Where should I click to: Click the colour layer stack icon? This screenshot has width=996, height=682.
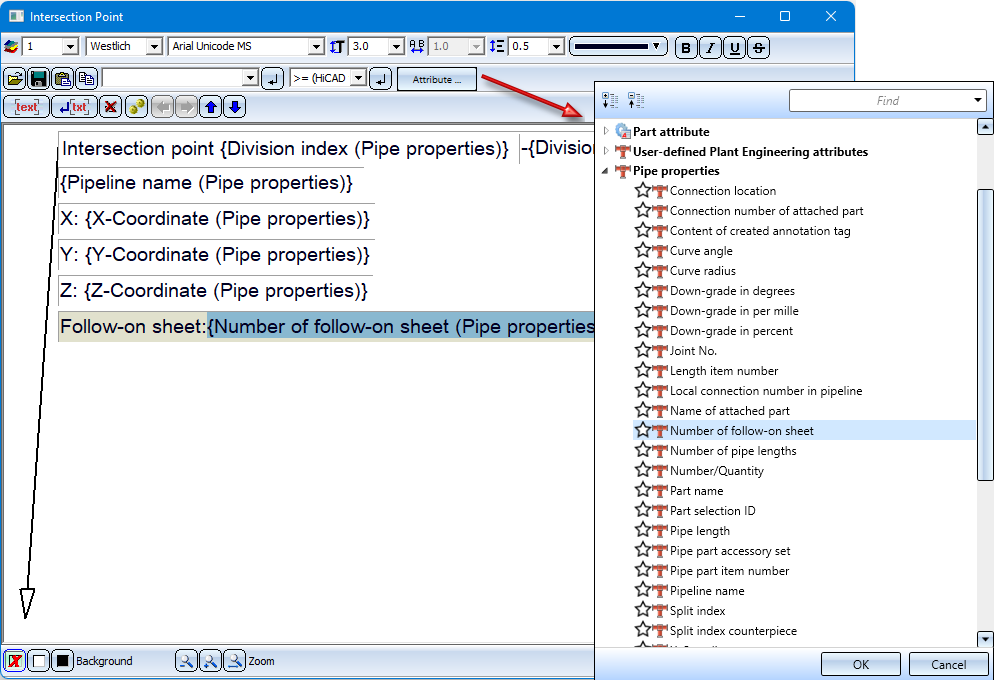click(11, 46)
